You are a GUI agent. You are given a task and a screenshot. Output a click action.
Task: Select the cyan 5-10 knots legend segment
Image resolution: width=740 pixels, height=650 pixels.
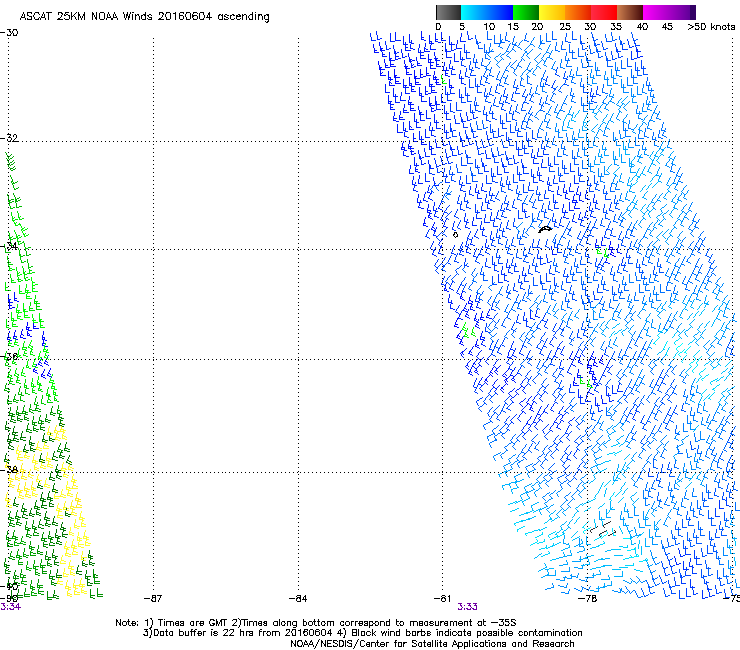pyautogui.click(x=474, y=12)
